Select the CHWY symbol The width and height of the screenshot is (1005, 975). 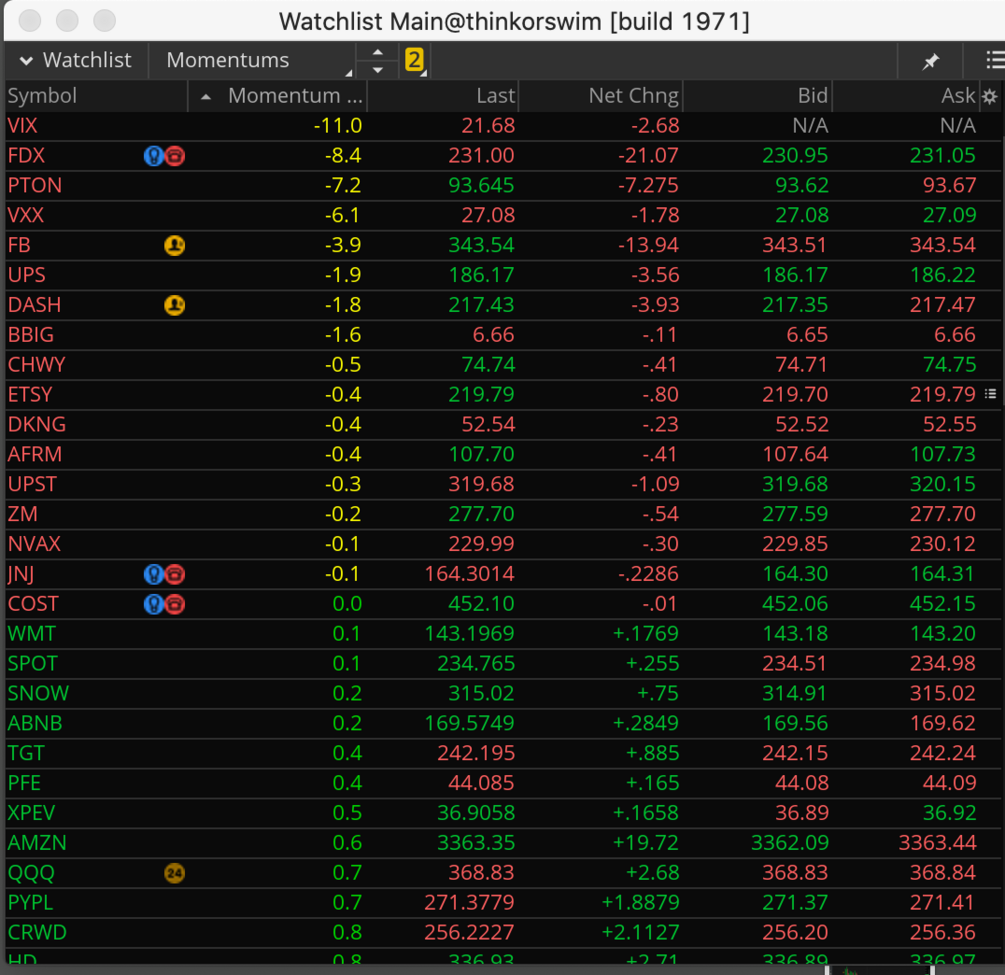point(37,365)
